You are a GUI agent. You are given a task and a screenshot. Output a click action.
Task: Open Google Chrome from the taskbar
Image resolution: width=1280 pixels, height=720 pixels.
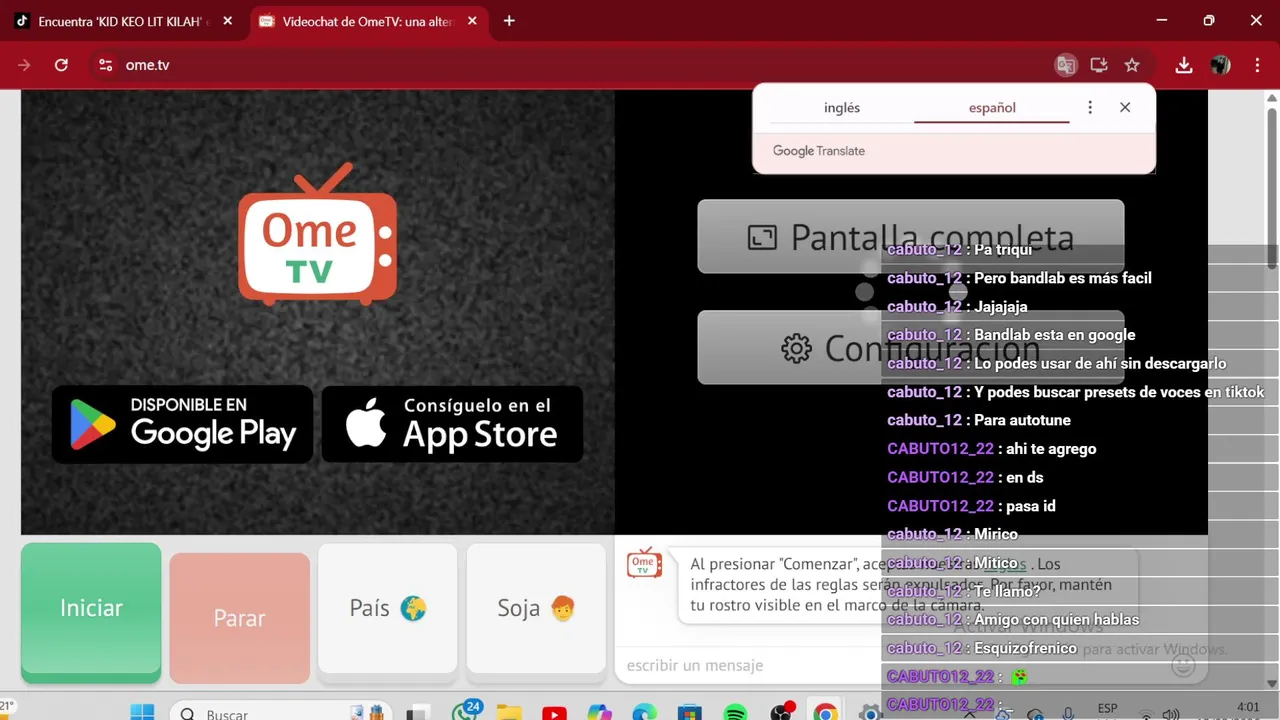pos(825,713)
